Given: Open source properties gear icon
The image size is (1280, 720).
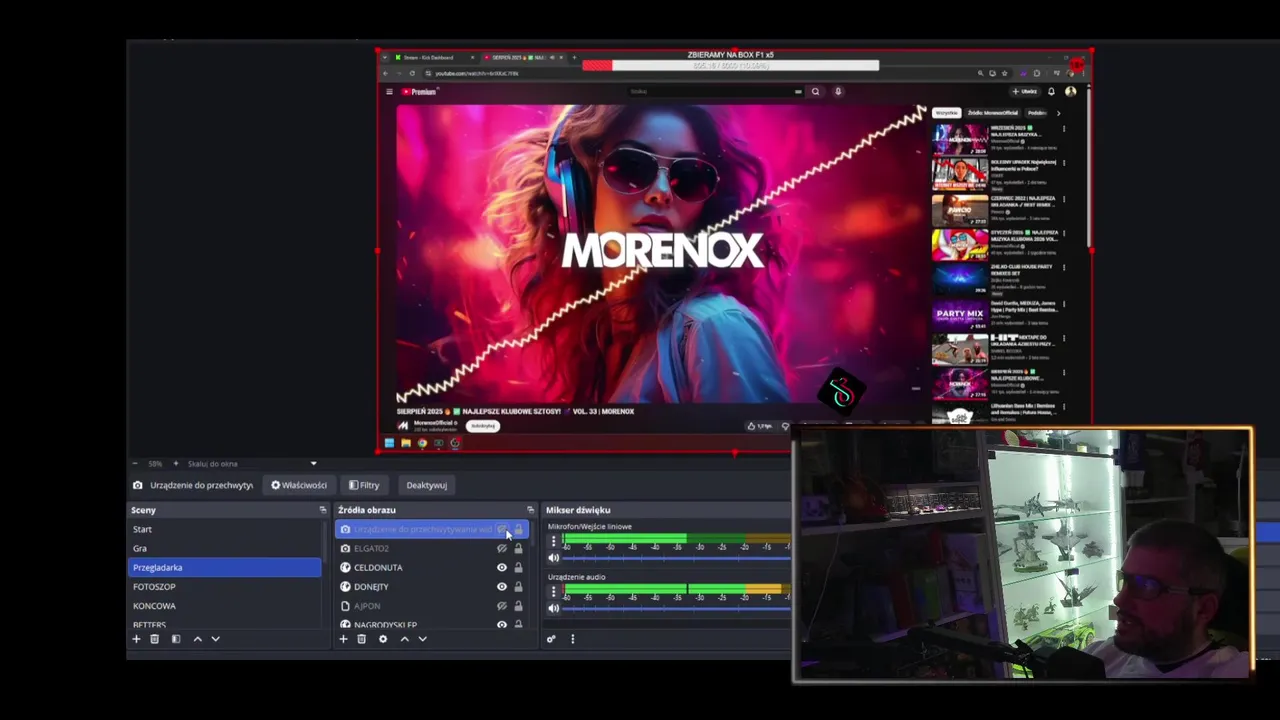Looking at the screenshot, I should (x=383, y=639).
